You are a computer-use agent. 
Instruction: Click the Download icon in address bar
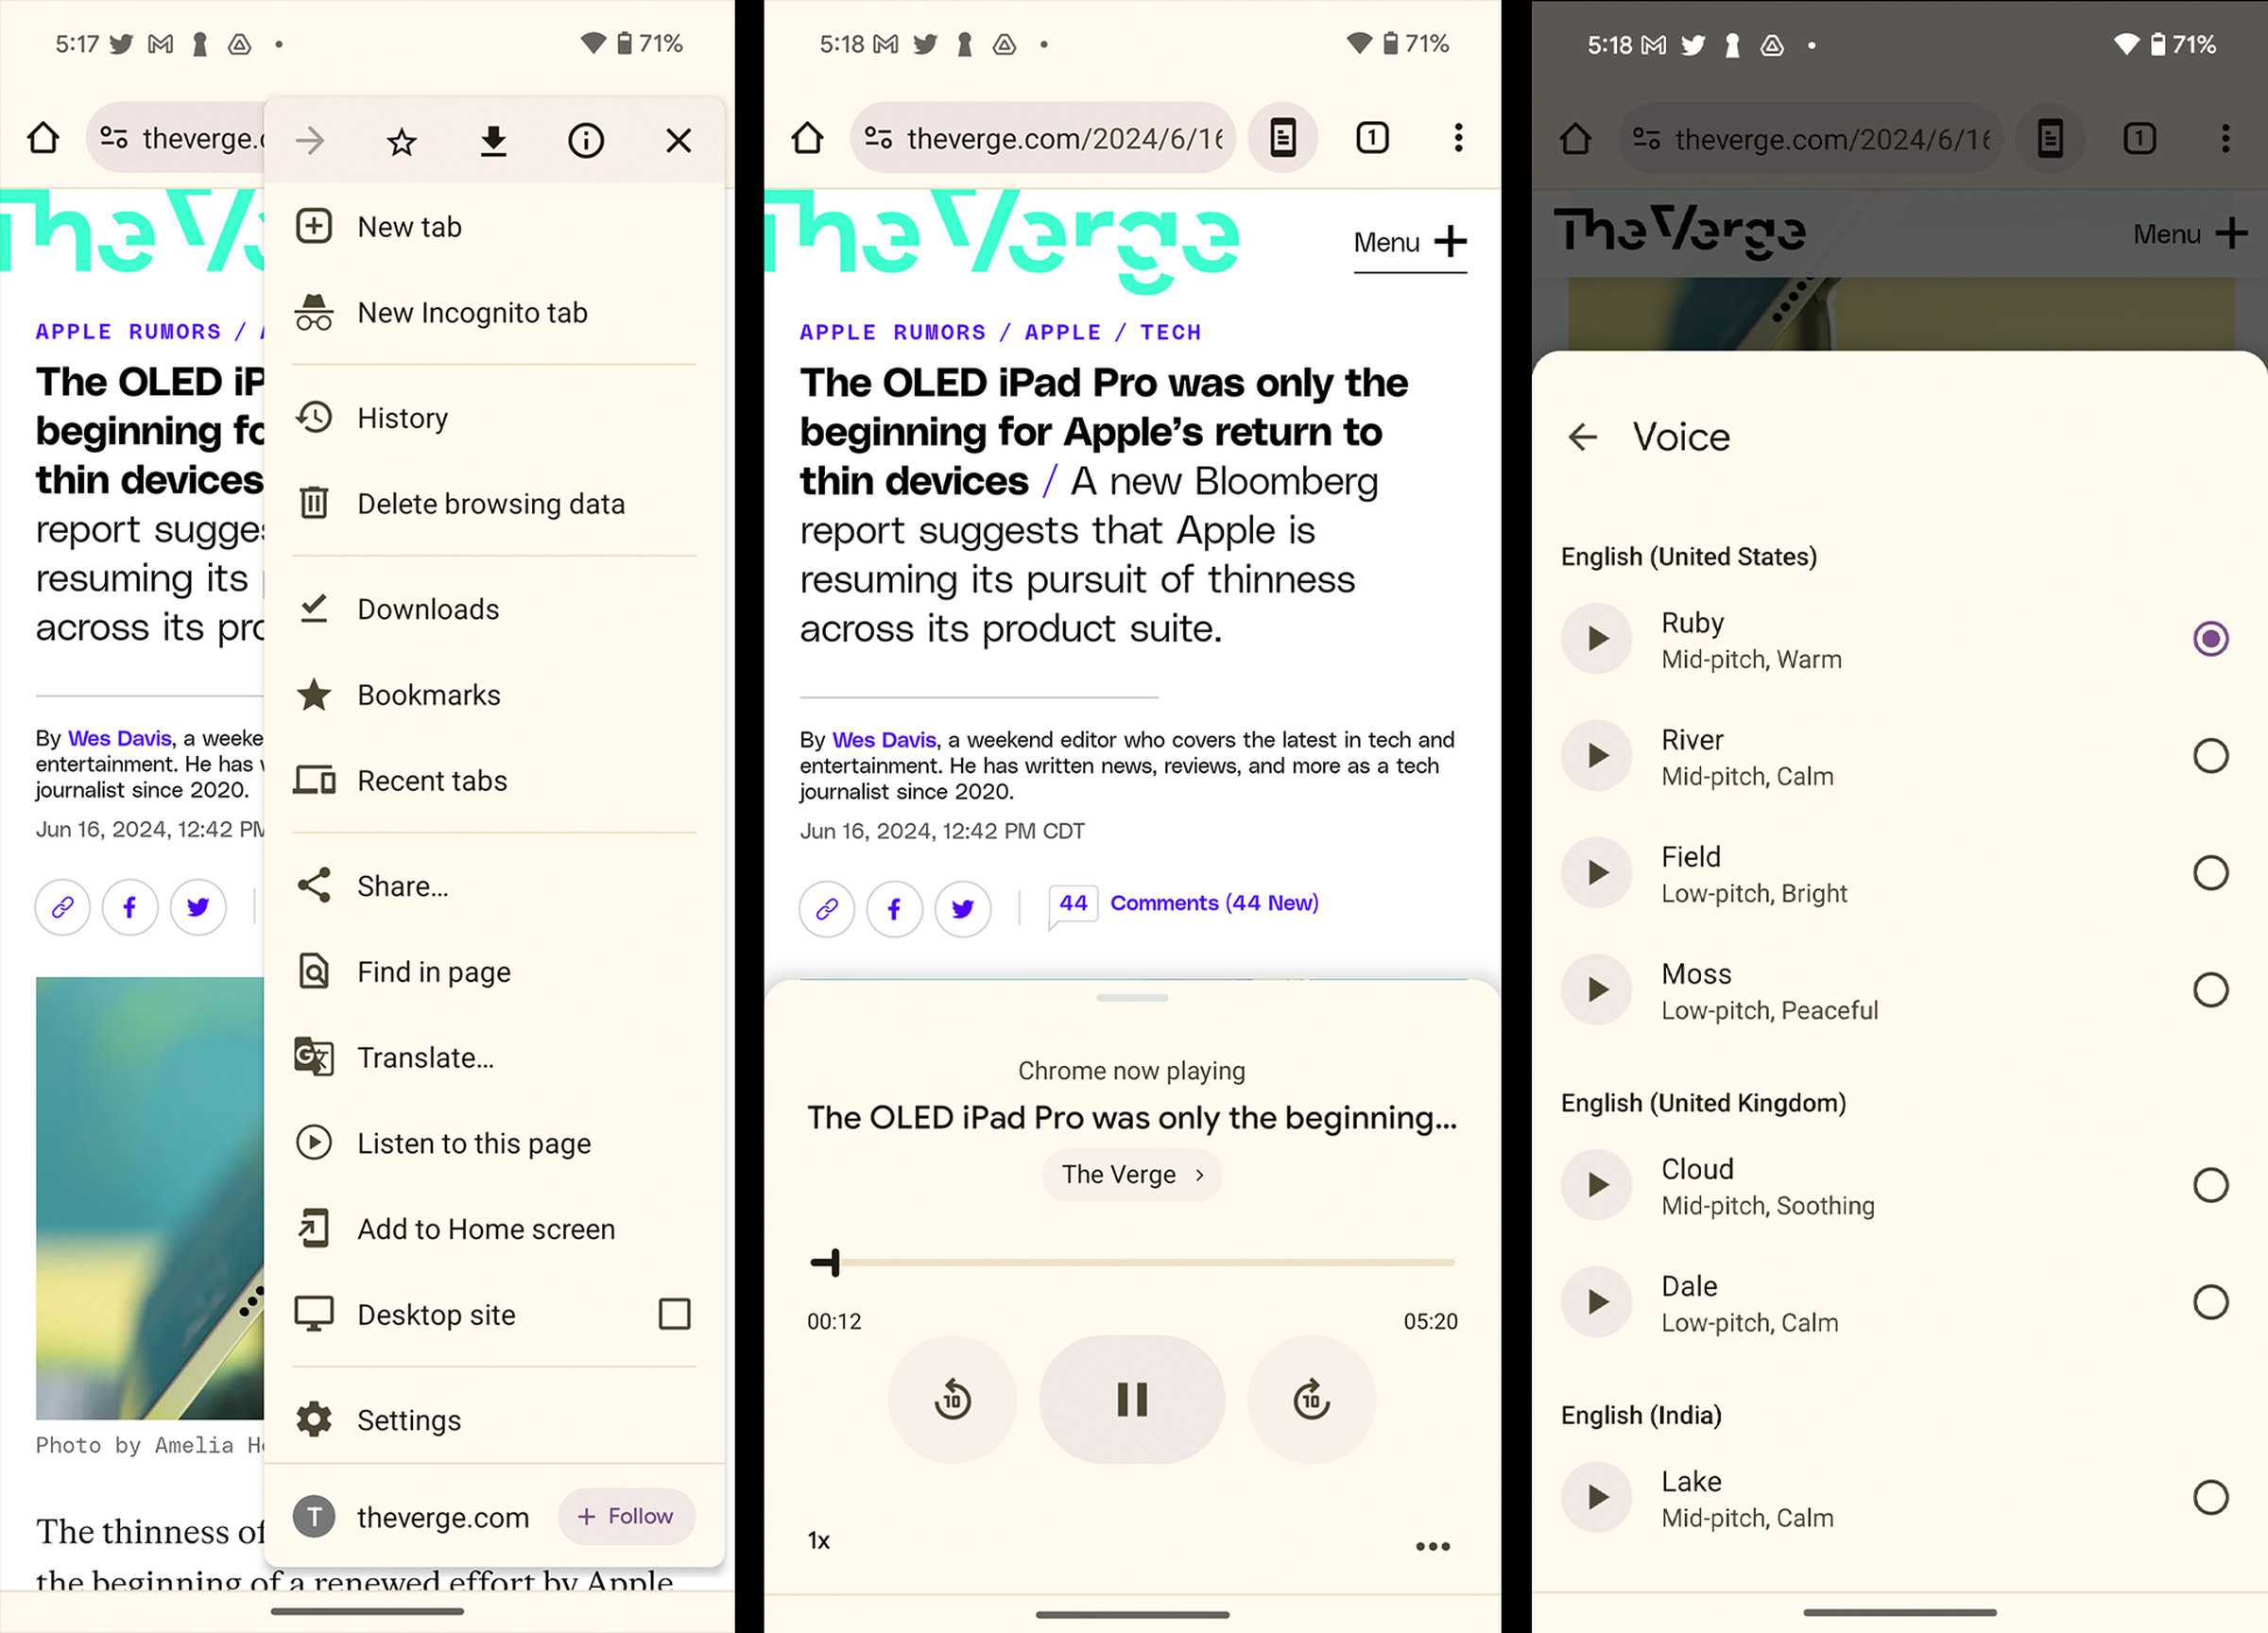tap(493, 139)
